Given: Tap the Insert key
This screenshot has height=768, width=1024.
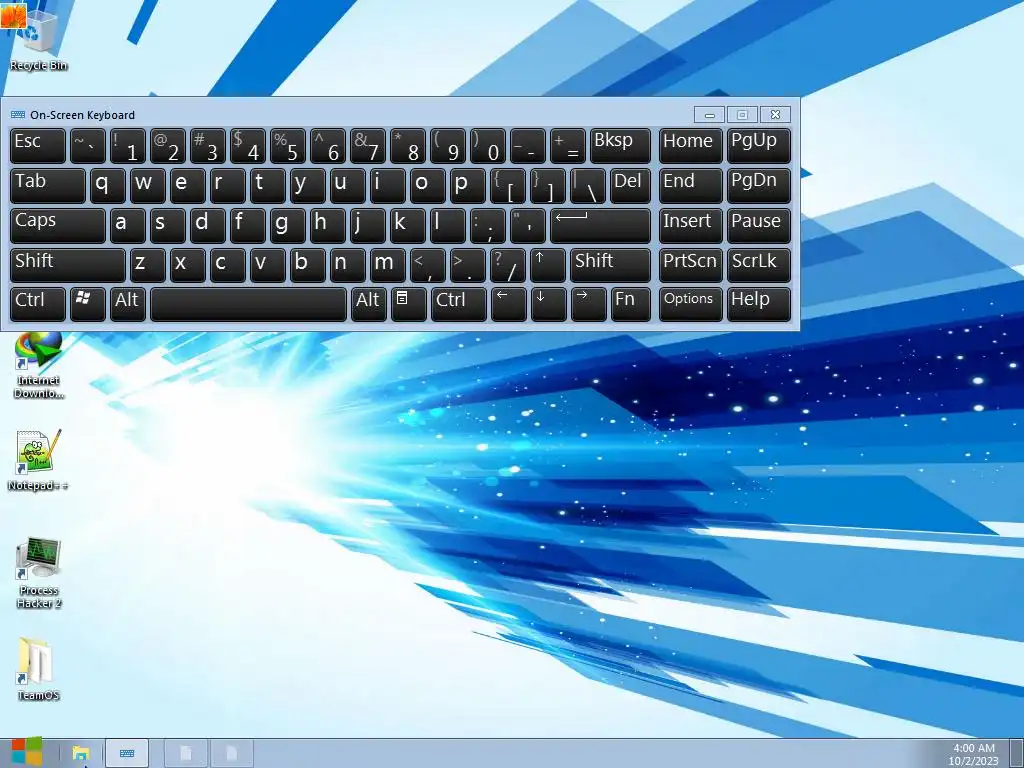Looking at the screenshot, I should point(690,225).
